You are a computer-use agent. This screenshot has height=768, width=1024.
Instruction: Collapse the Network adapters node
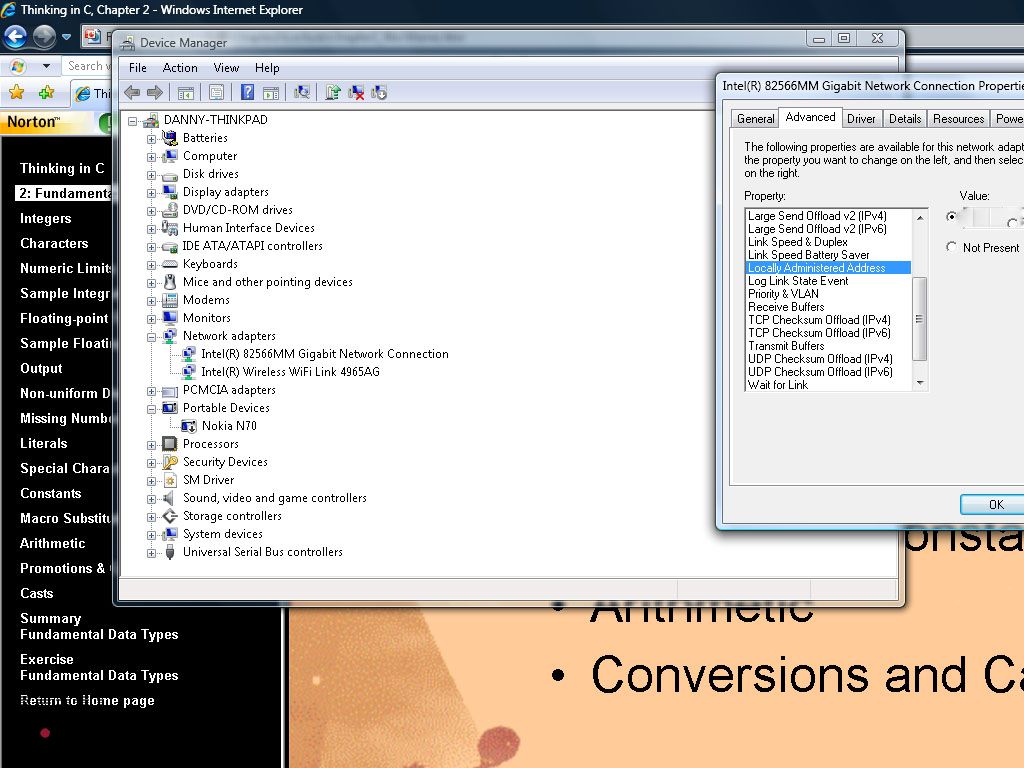click(152, 336)
